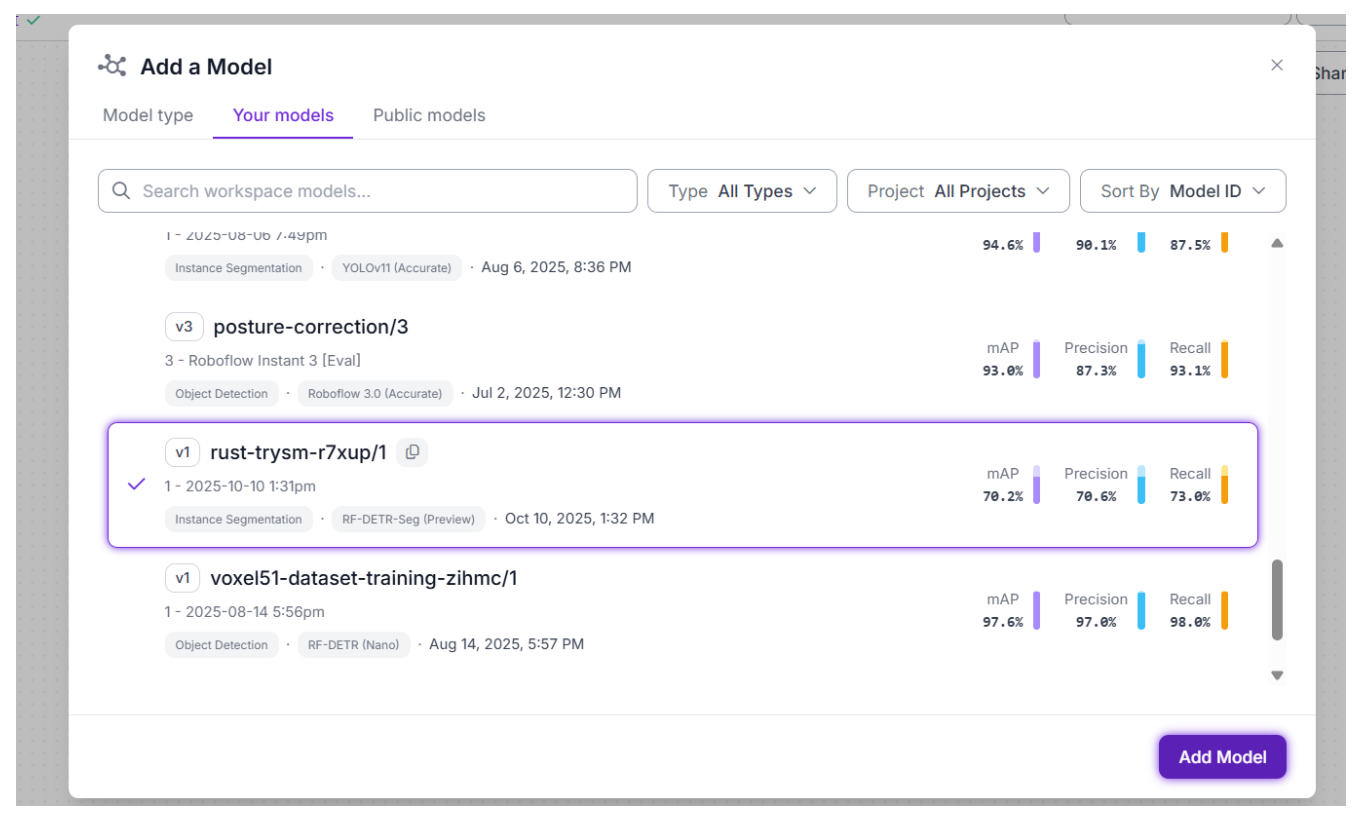Click the v3 version badge of posture-correction
The image size is (1362, 818).
point(184,327)
